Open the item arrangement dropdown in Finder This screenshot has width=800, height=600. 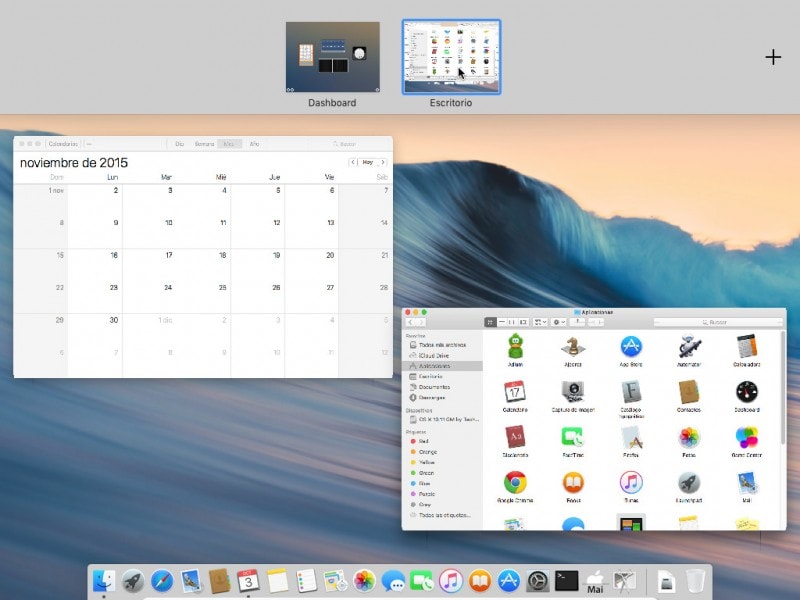539,322
